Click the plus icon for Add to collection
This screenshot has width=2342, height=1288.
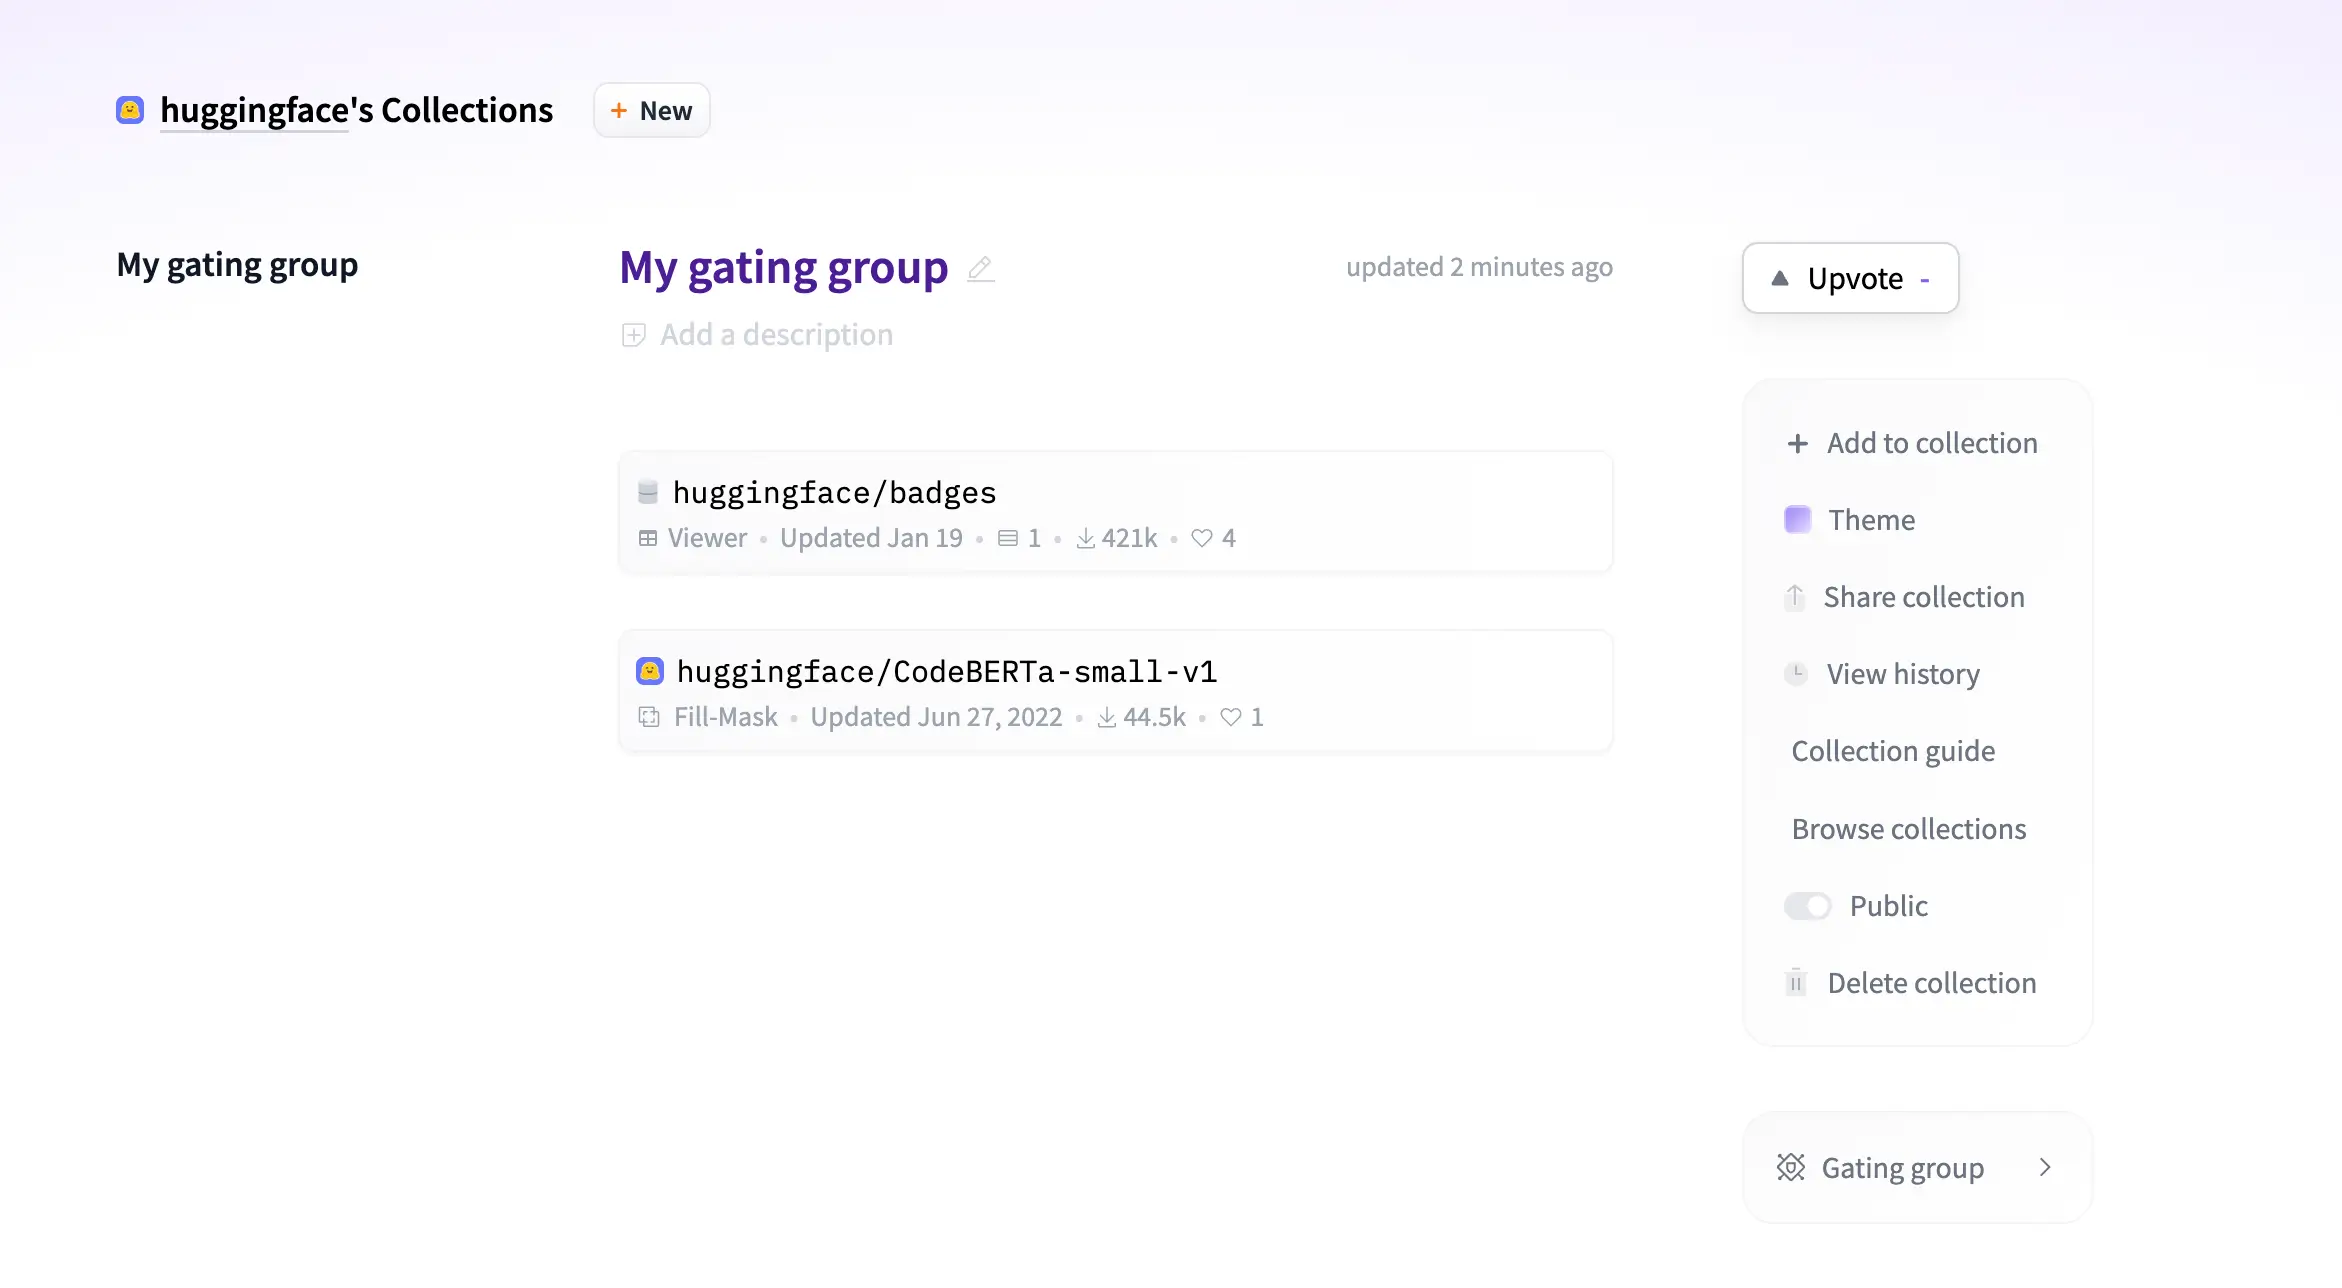coord(1797,443)
